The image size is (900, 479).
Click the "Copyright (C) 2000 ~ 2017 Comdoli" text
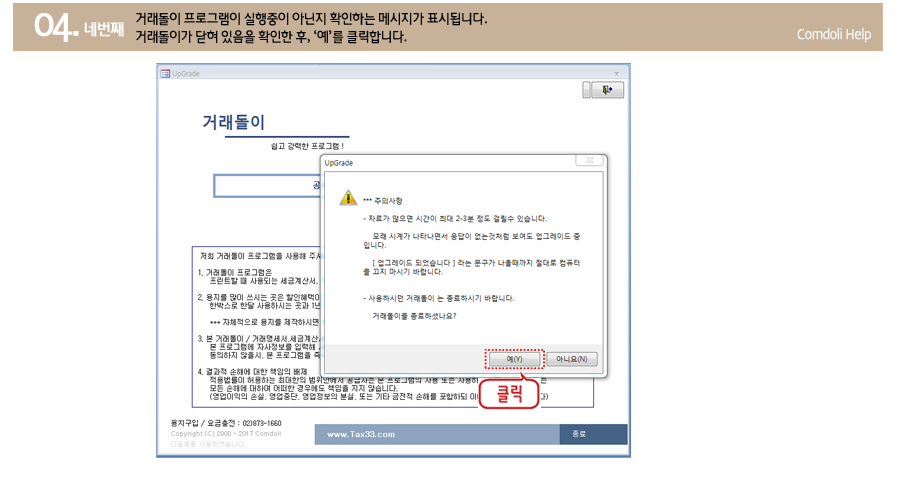point(226,434)
